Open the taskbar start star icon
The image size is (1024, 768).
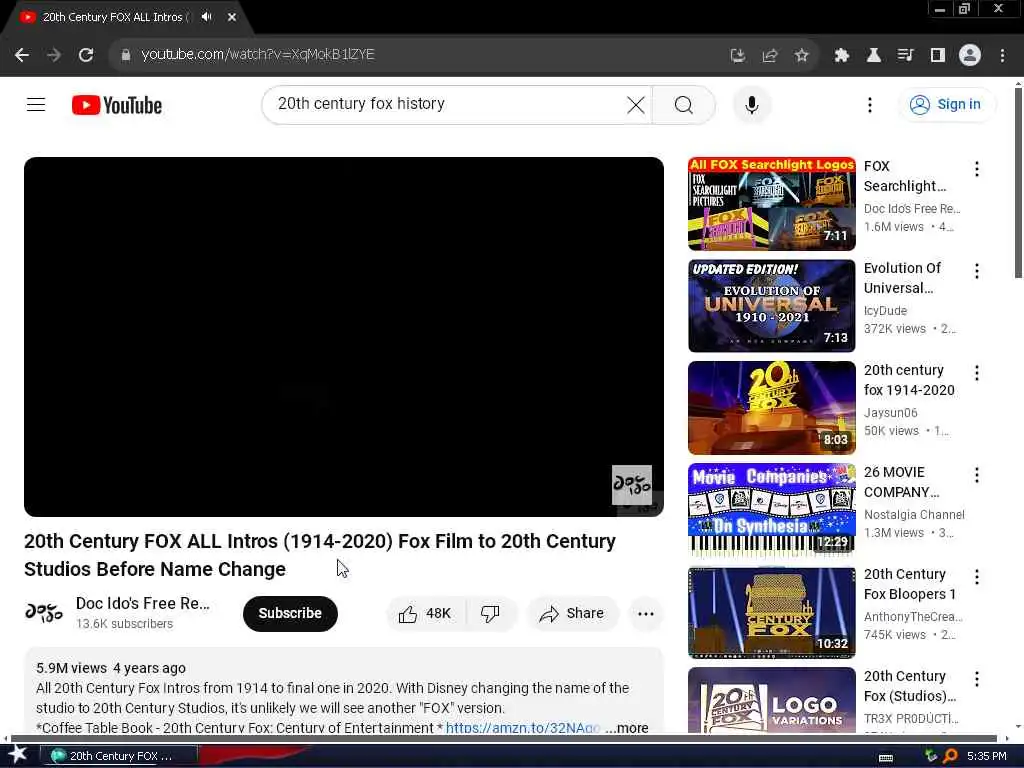(17, 755)
